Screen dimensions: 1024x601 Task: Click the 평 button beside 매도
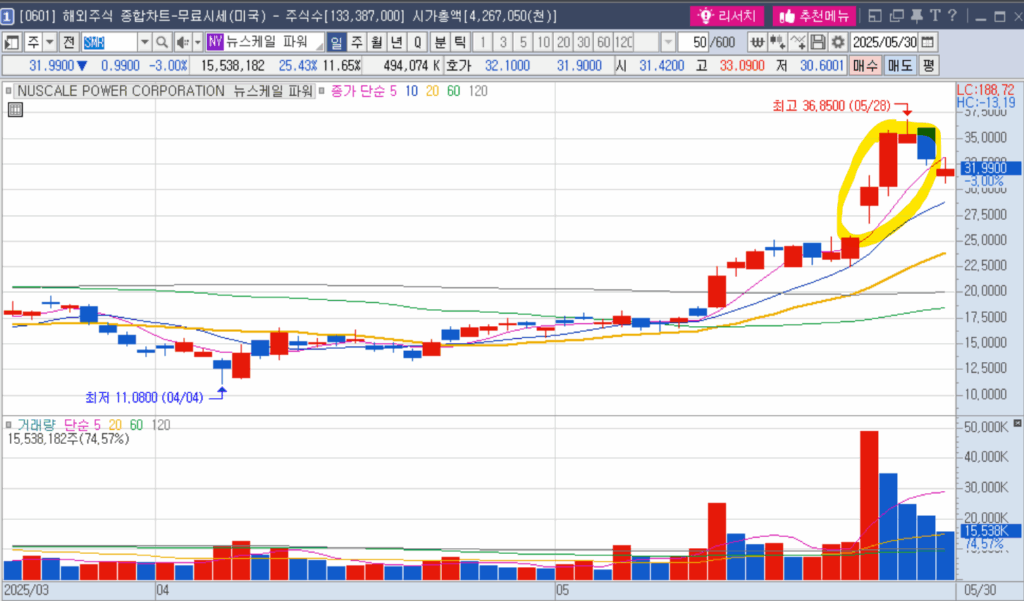(929, 66)
